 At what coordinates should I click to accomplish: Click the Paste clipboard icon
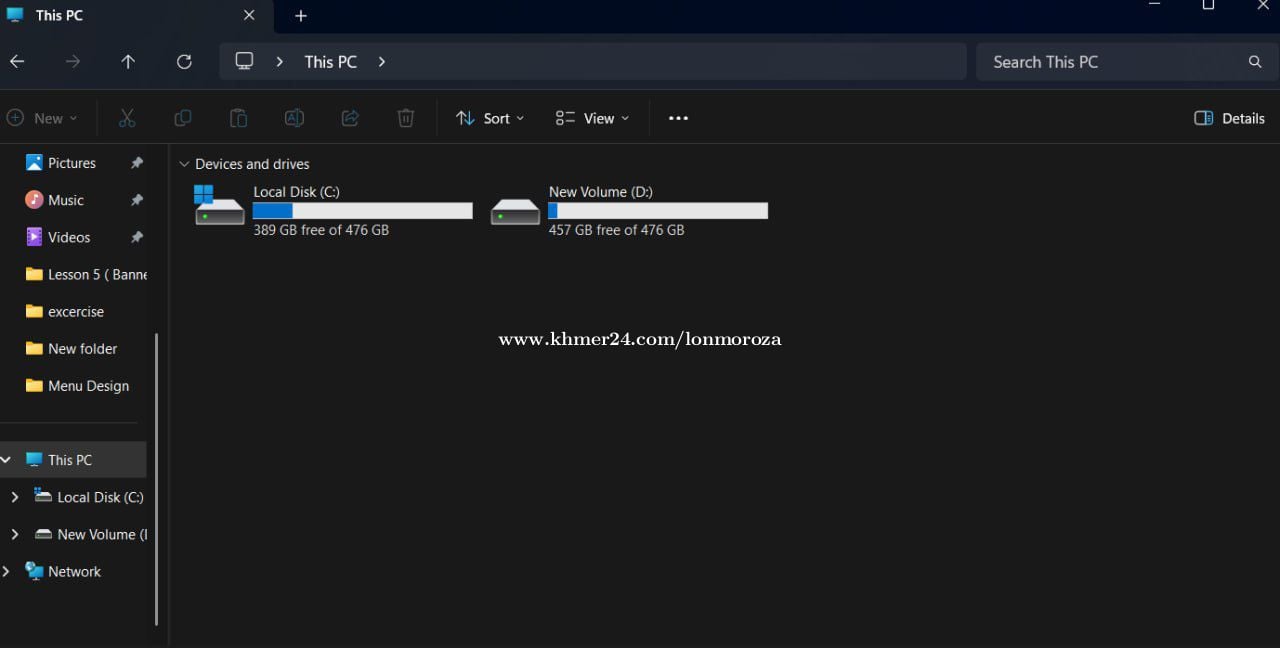pos(238,118)
